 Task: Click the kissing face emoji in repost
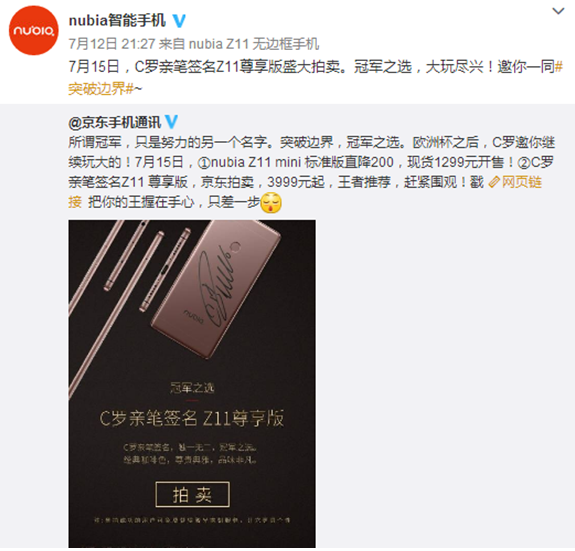point(271,203)
